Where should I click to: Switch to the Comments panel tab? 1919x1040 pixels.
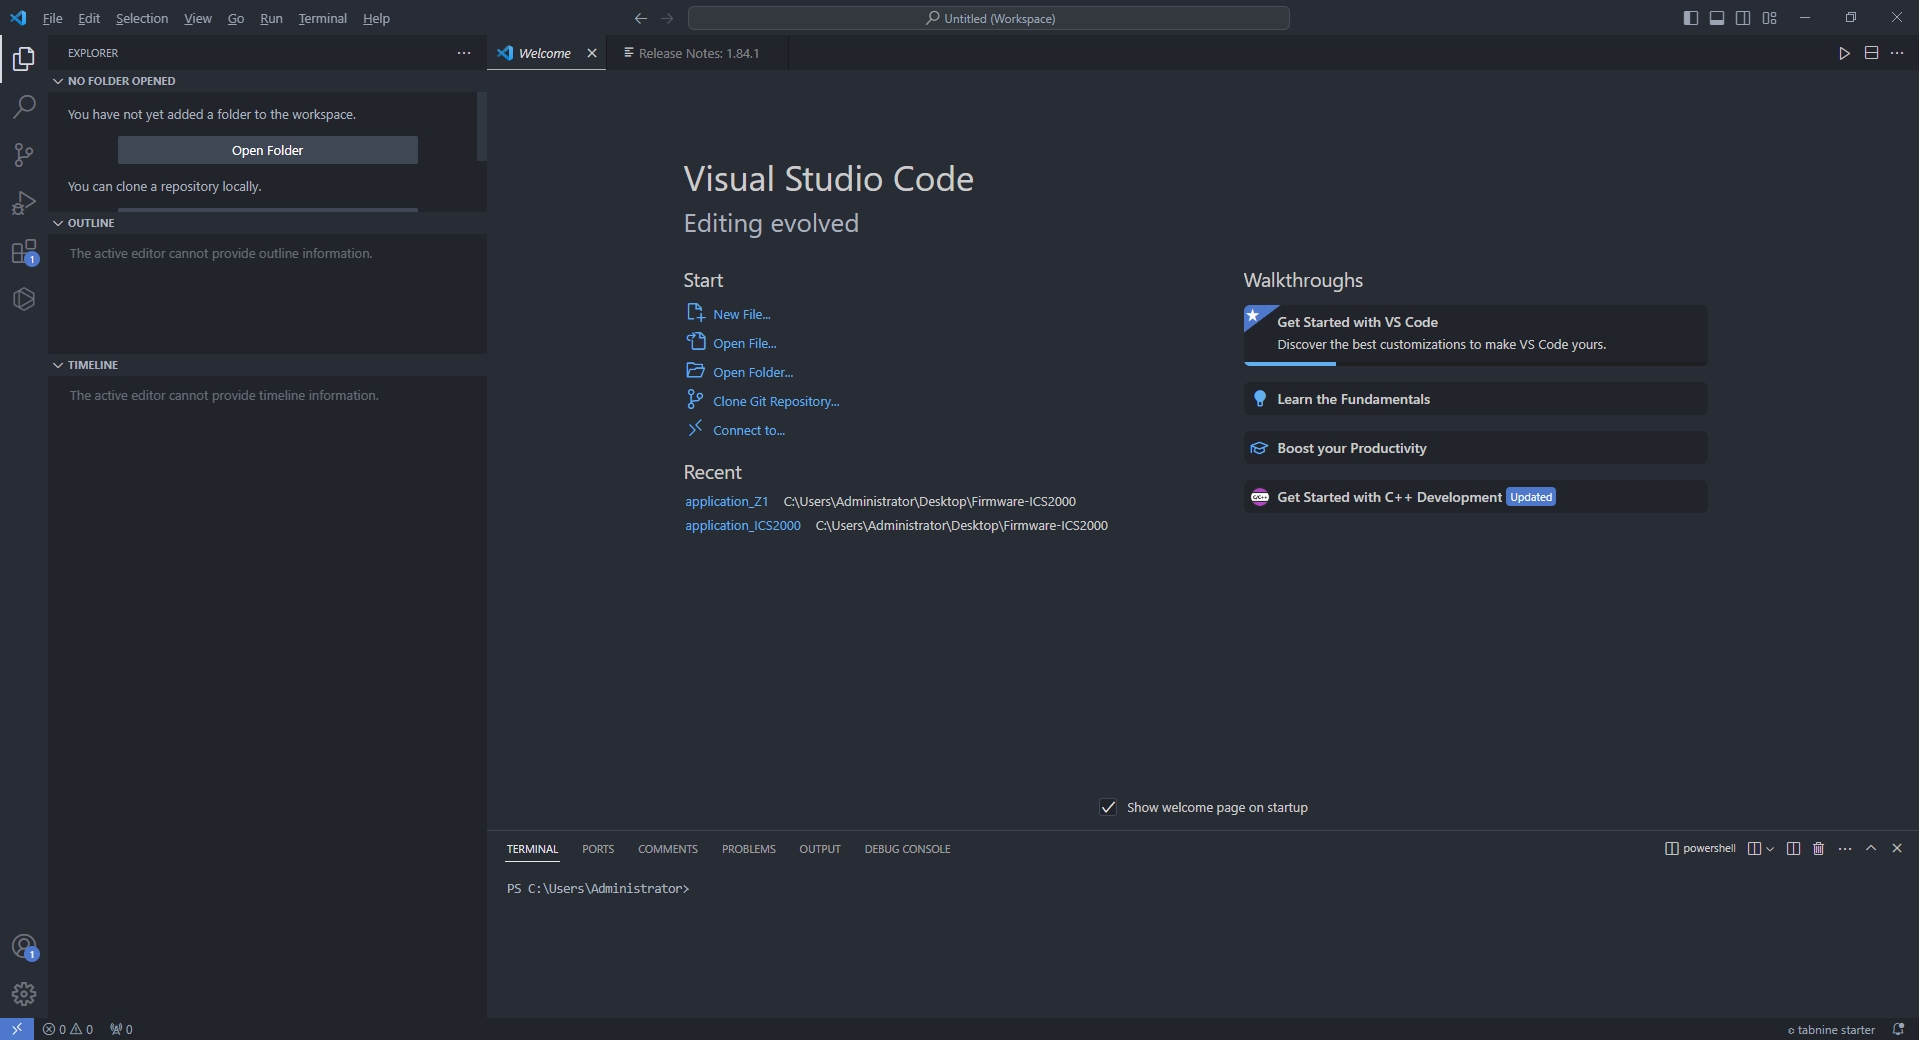coord(668,849)
